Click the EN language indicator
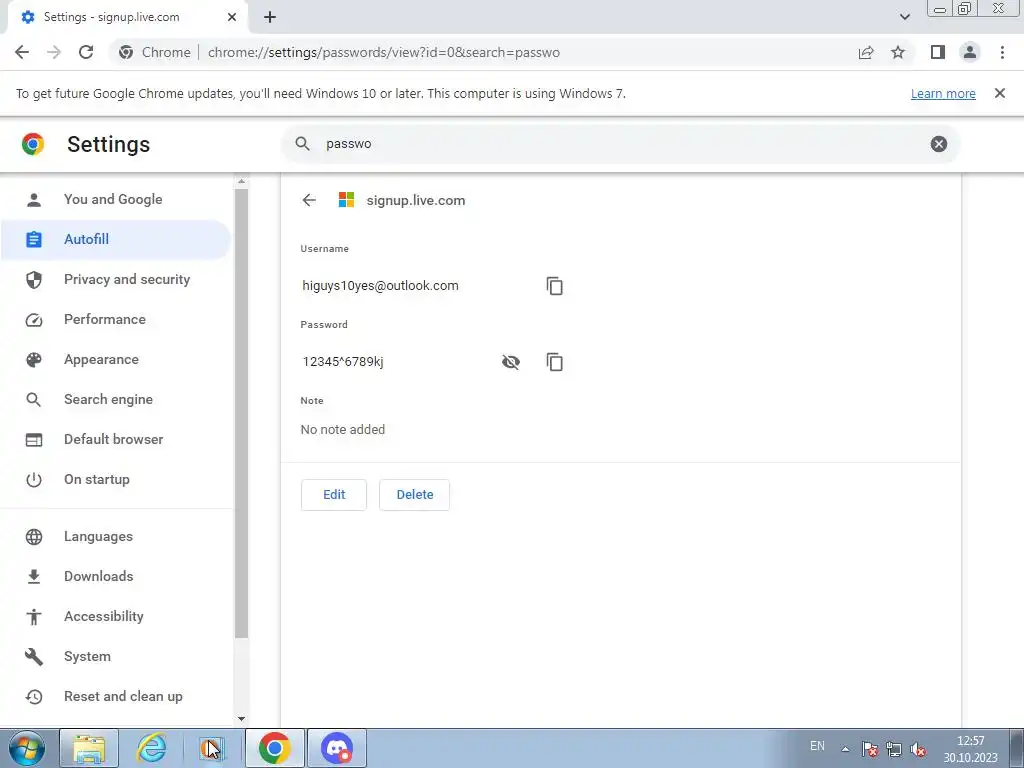This screenshot has height=768, width=1024. click(817, 746)
